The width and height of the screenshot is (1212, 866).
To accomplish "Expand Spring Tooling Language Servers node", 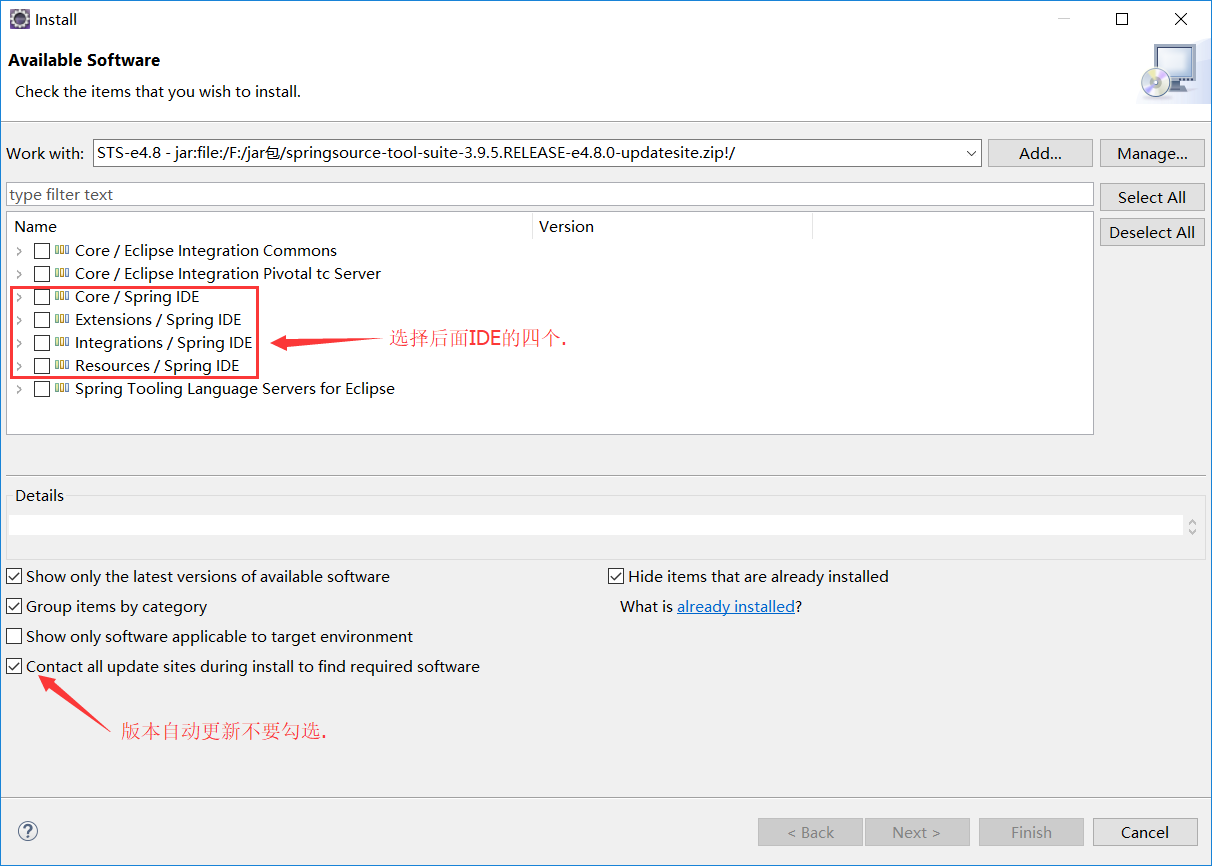I will 19,389.
